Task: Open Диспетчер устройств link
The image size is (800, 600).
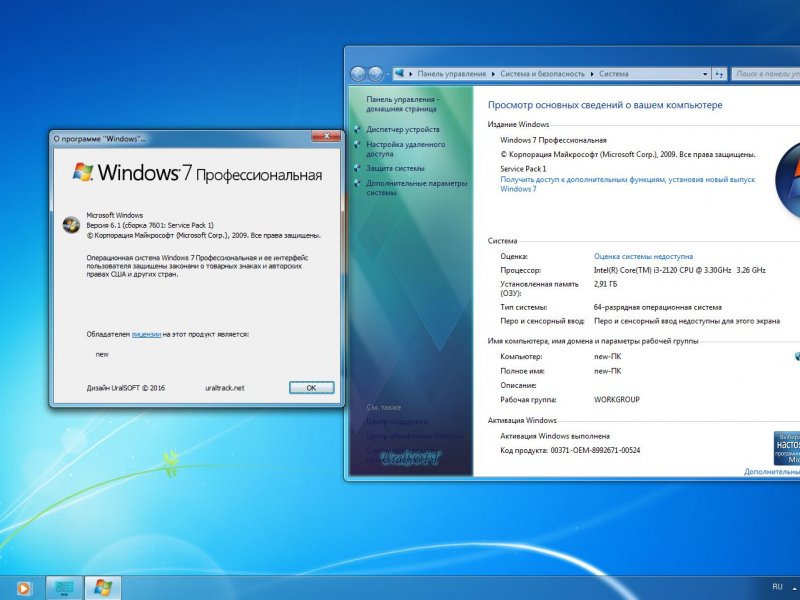Action: [x=403, y=130]
